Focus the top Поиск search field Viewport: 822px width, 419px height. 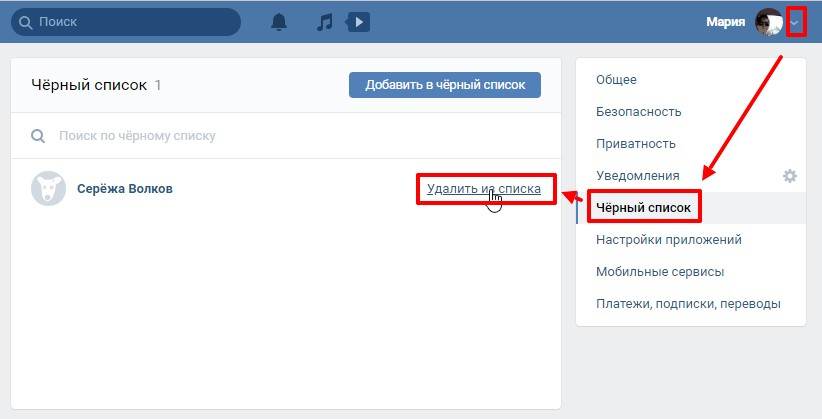click(x=126, y=22)
